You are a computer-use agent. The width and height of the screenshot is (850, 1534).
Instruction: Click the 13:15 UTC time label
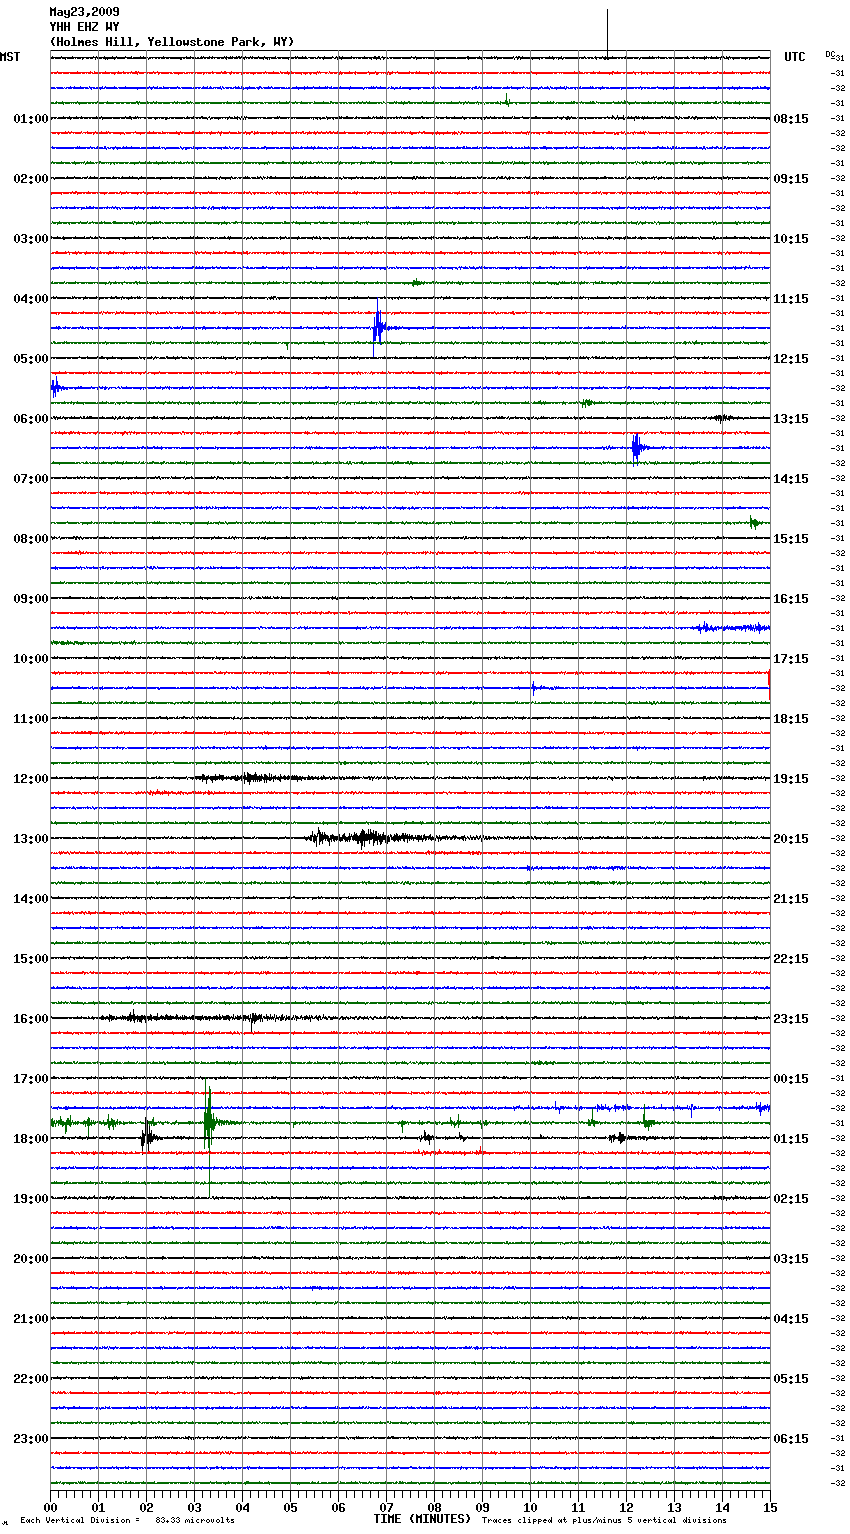pos(791,419)
